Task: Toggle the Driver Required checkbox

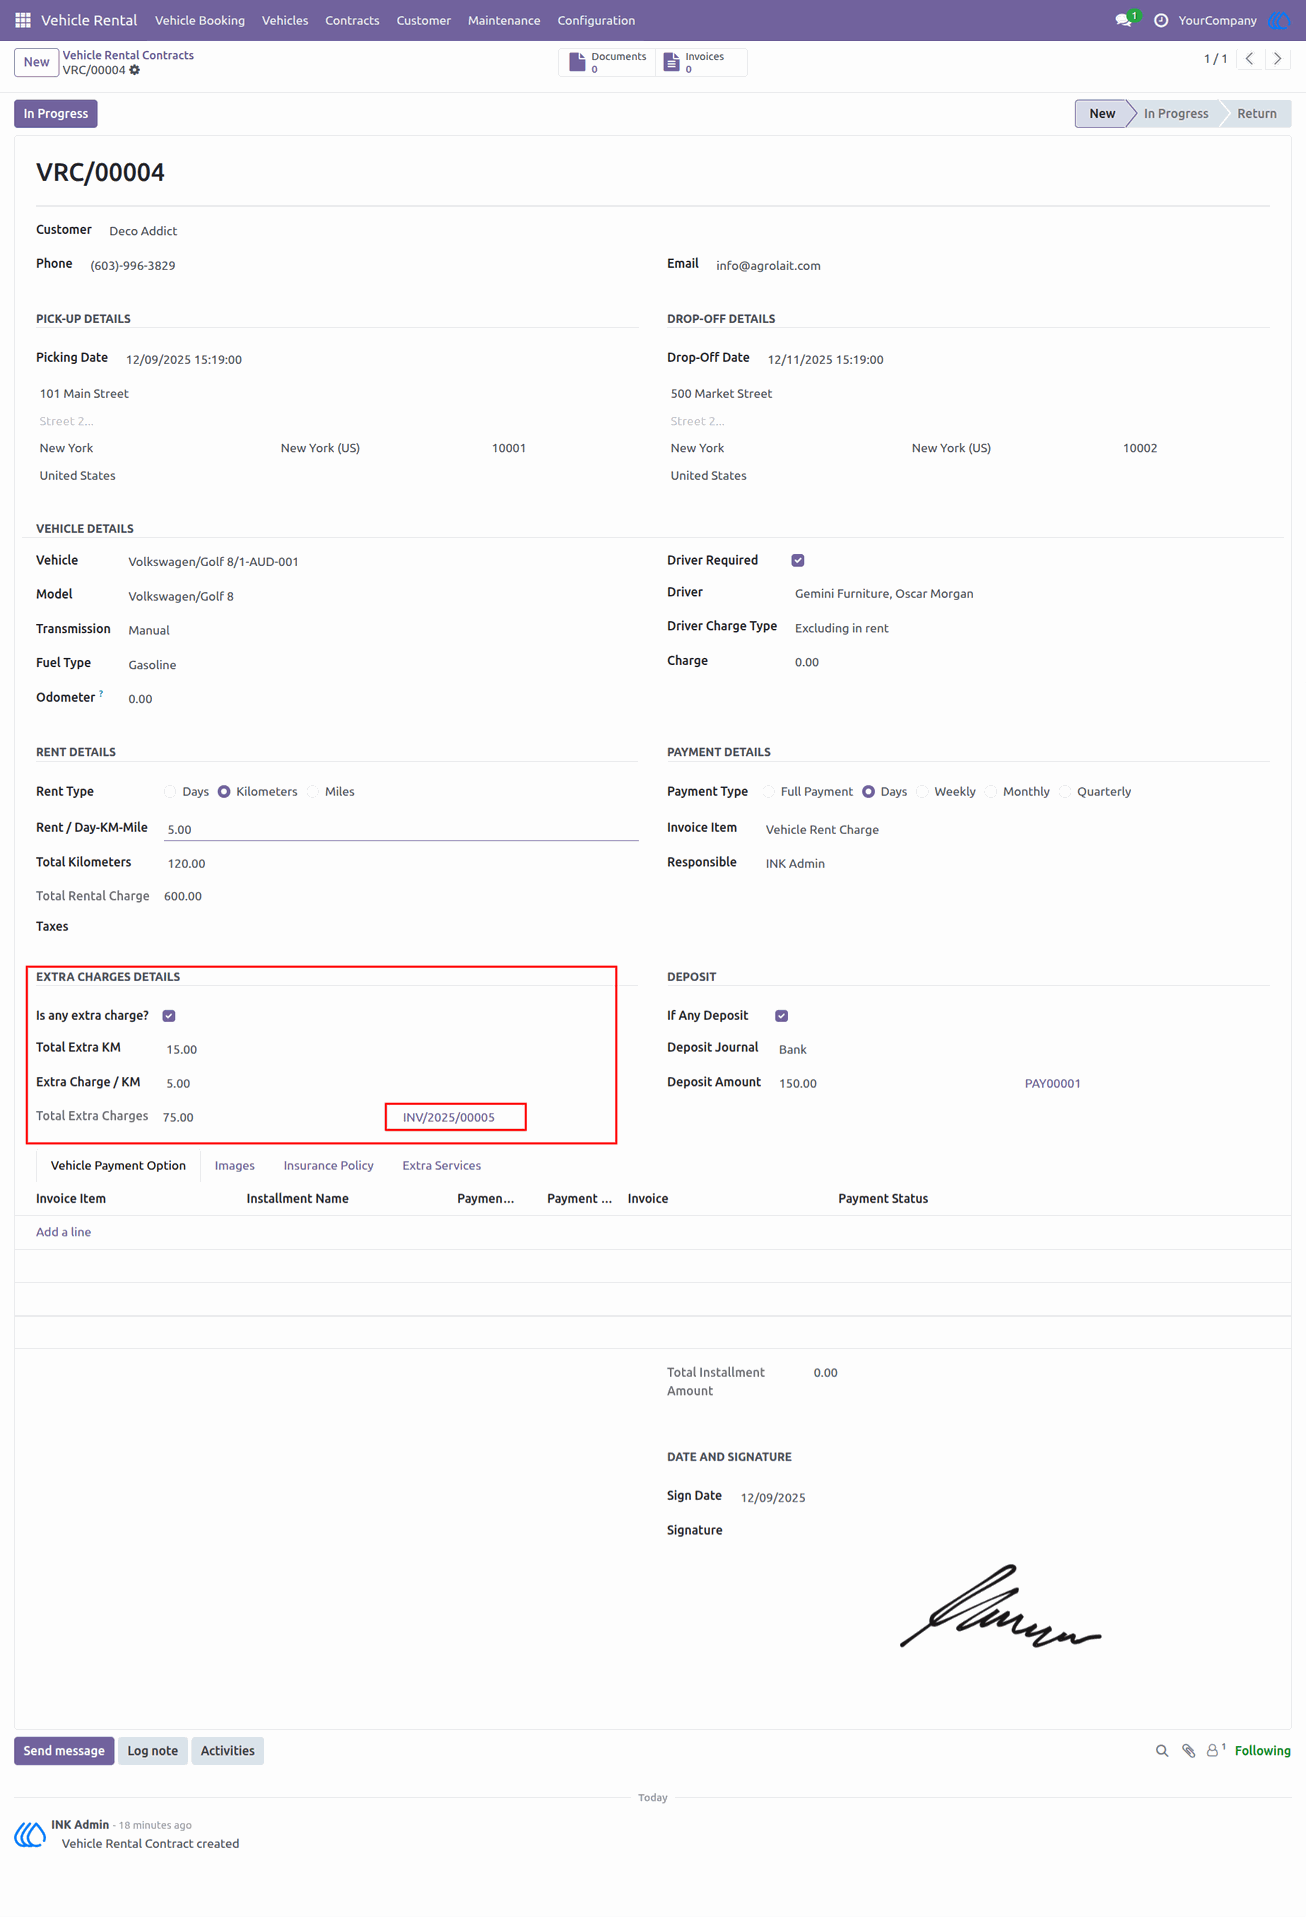Action: pyautogui.click(x=798, y=560)
